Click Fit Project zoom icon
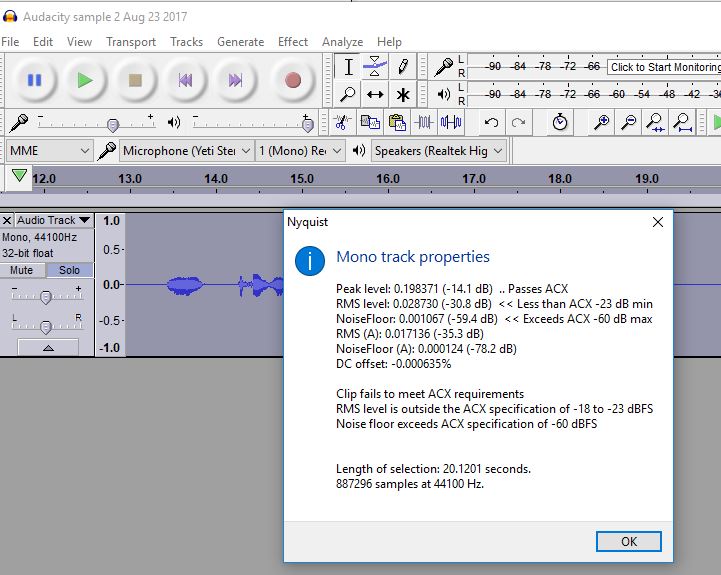 pos(683,122)
